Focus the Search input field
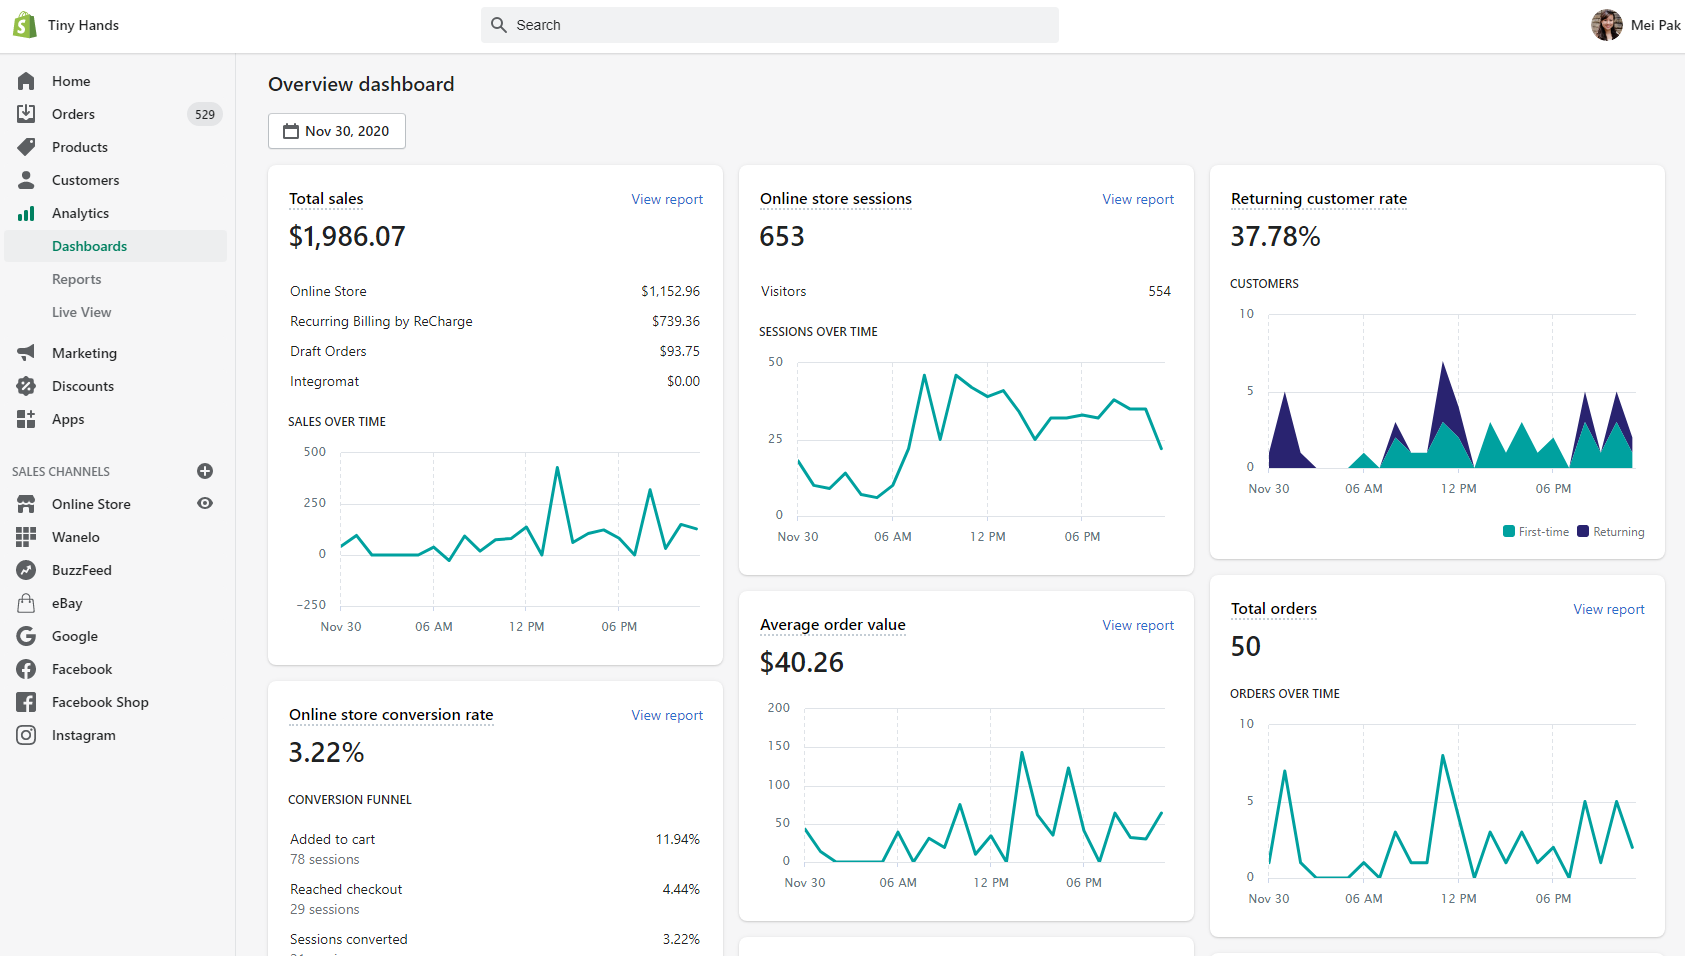The height and width of the screenshot is (956, 1685). pyautogui.click(x=770, y=25)
